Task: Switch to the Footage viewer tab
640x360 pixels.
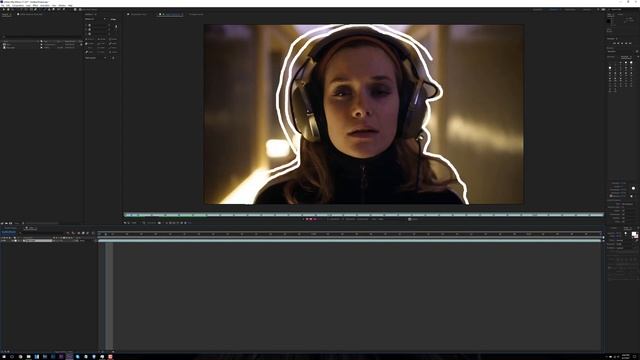Action: point(196,14)
